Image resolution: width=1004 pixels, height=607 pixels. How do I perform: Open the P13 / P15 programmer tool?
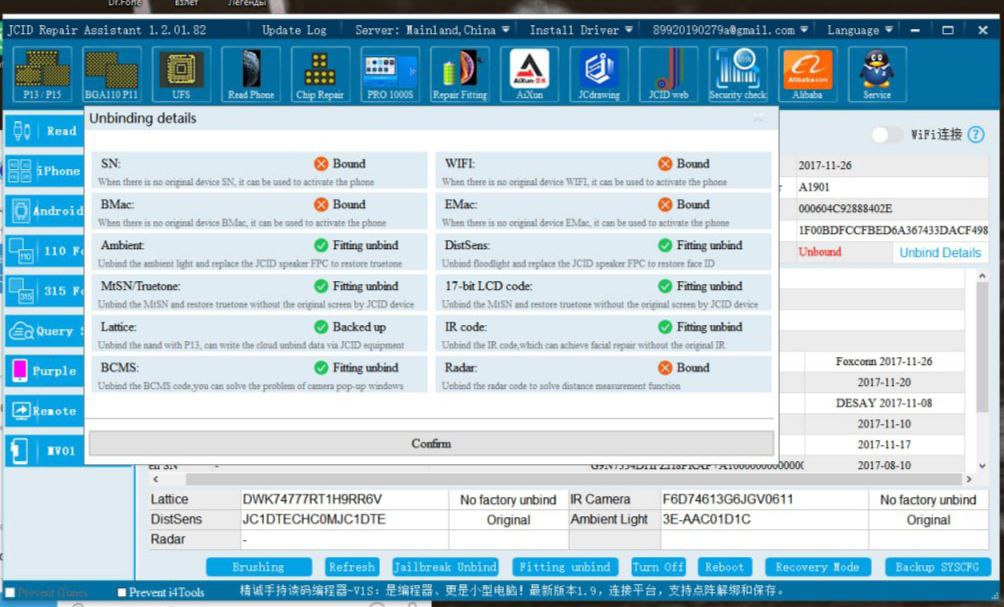pyautogui.click(x=42, y=74)
